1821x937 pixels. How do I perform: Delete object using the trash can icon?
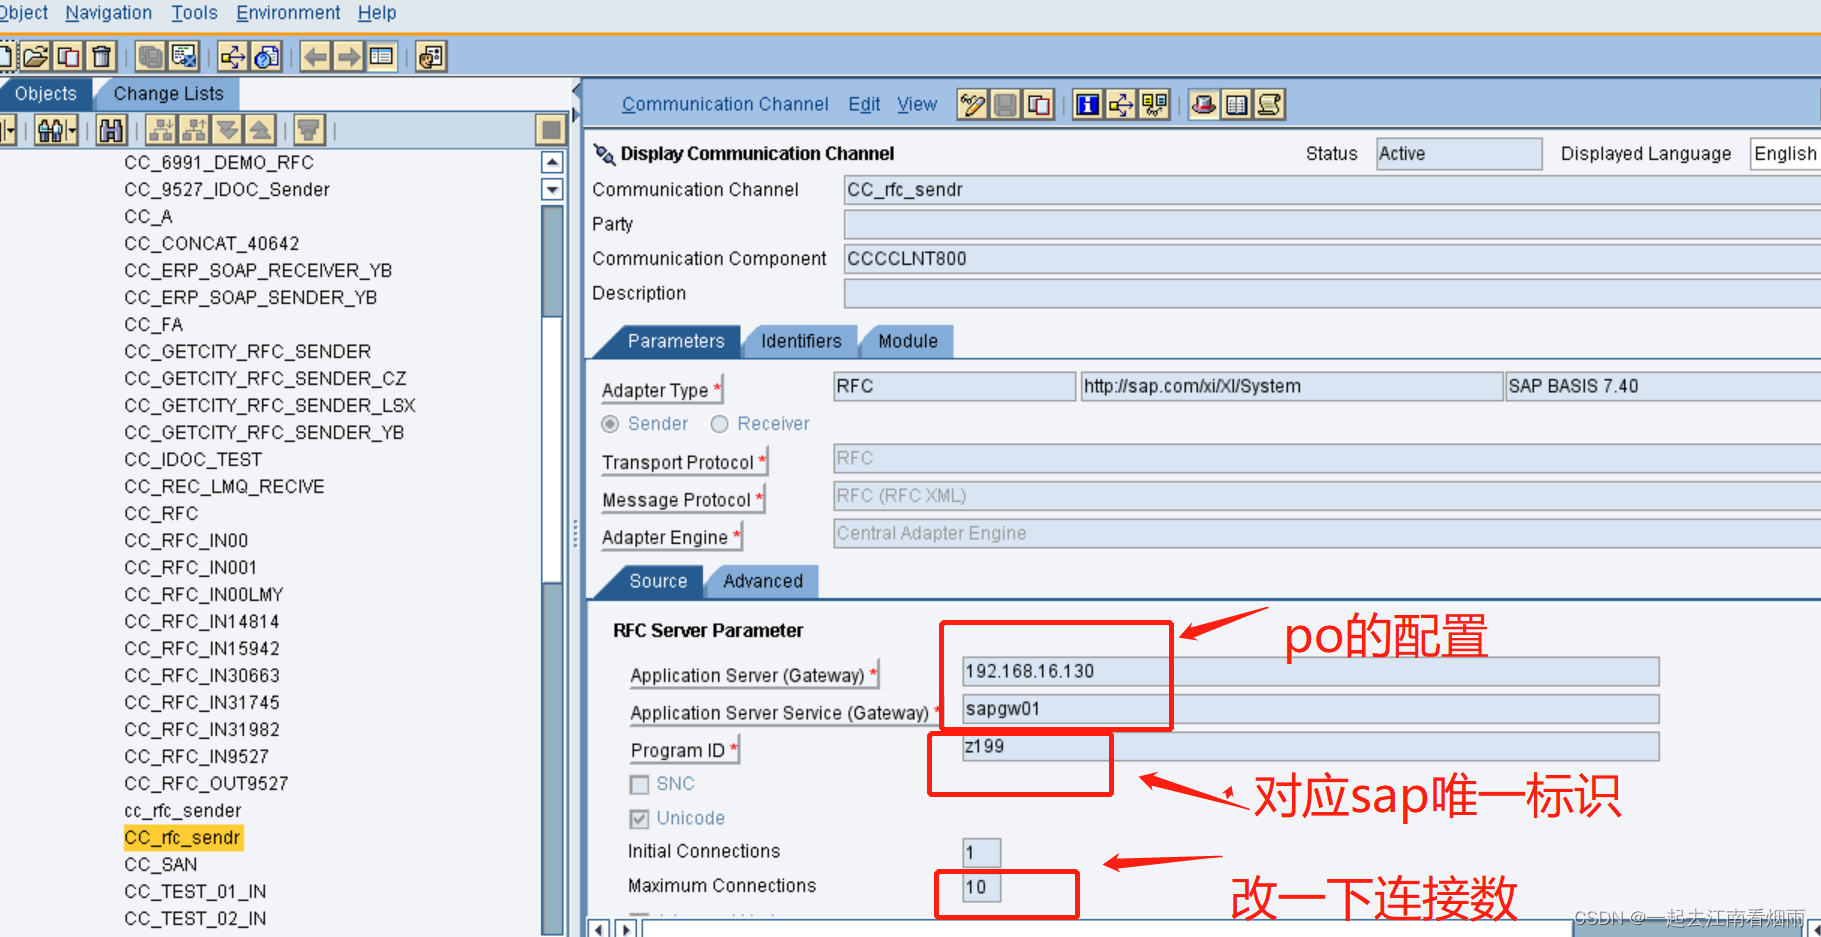pos(101,56)
